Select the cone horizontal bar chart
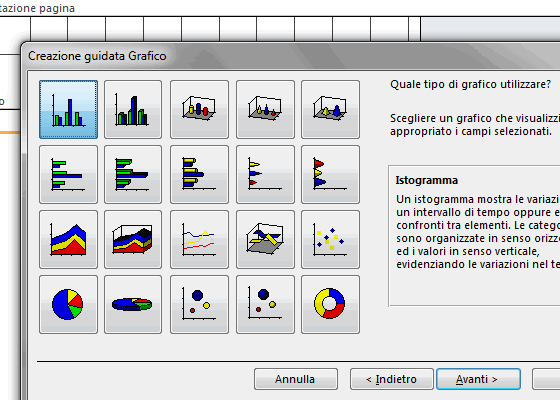 265,174
